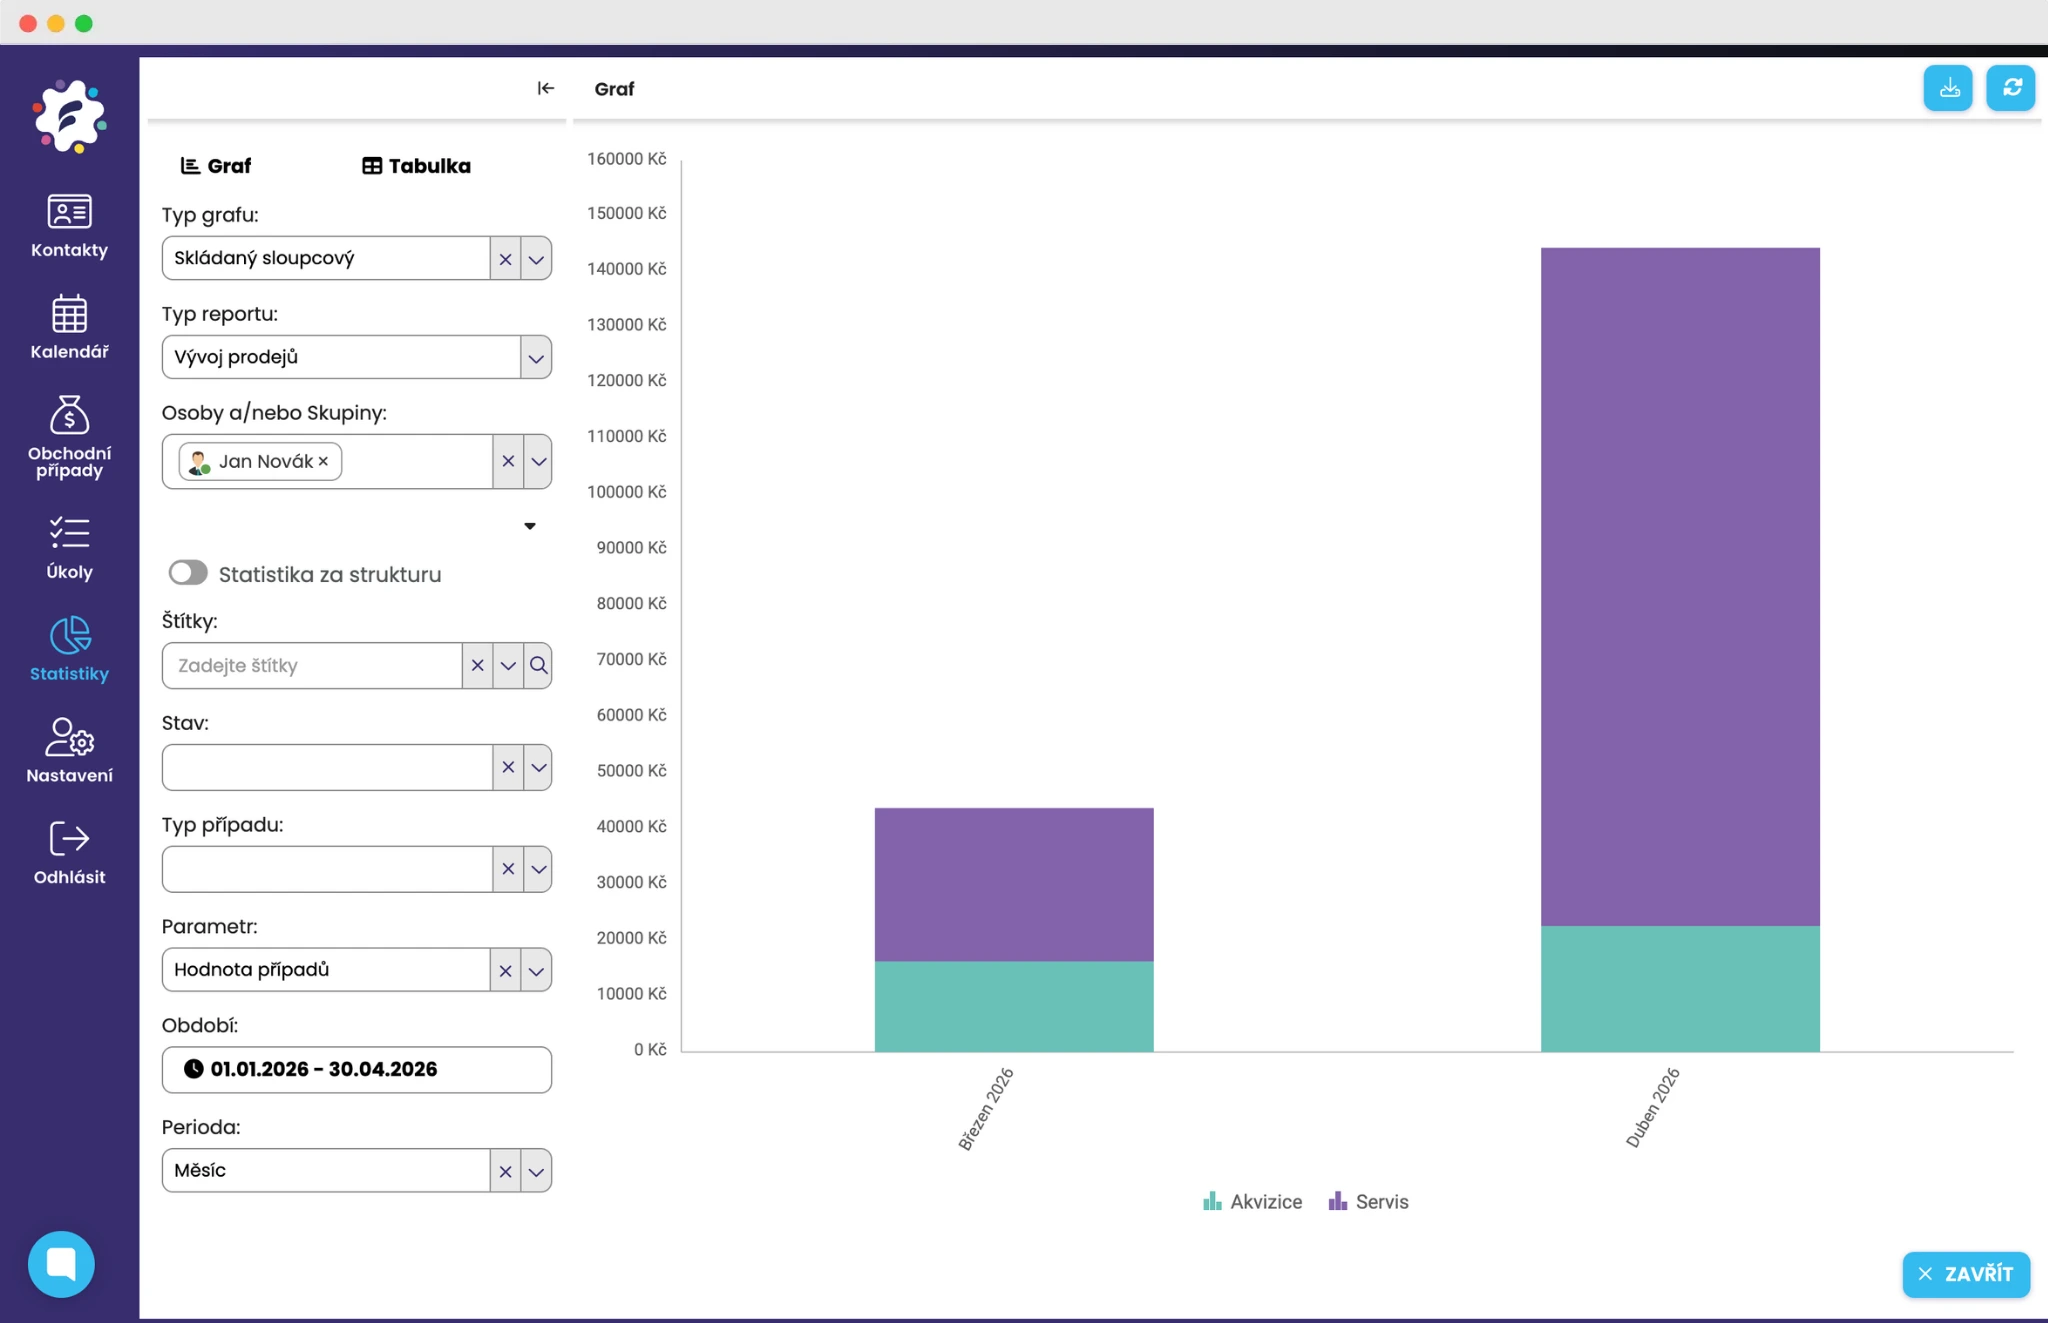Click the download chart icon
The image size is (2048, 1323).
(x=1947, y=89)
